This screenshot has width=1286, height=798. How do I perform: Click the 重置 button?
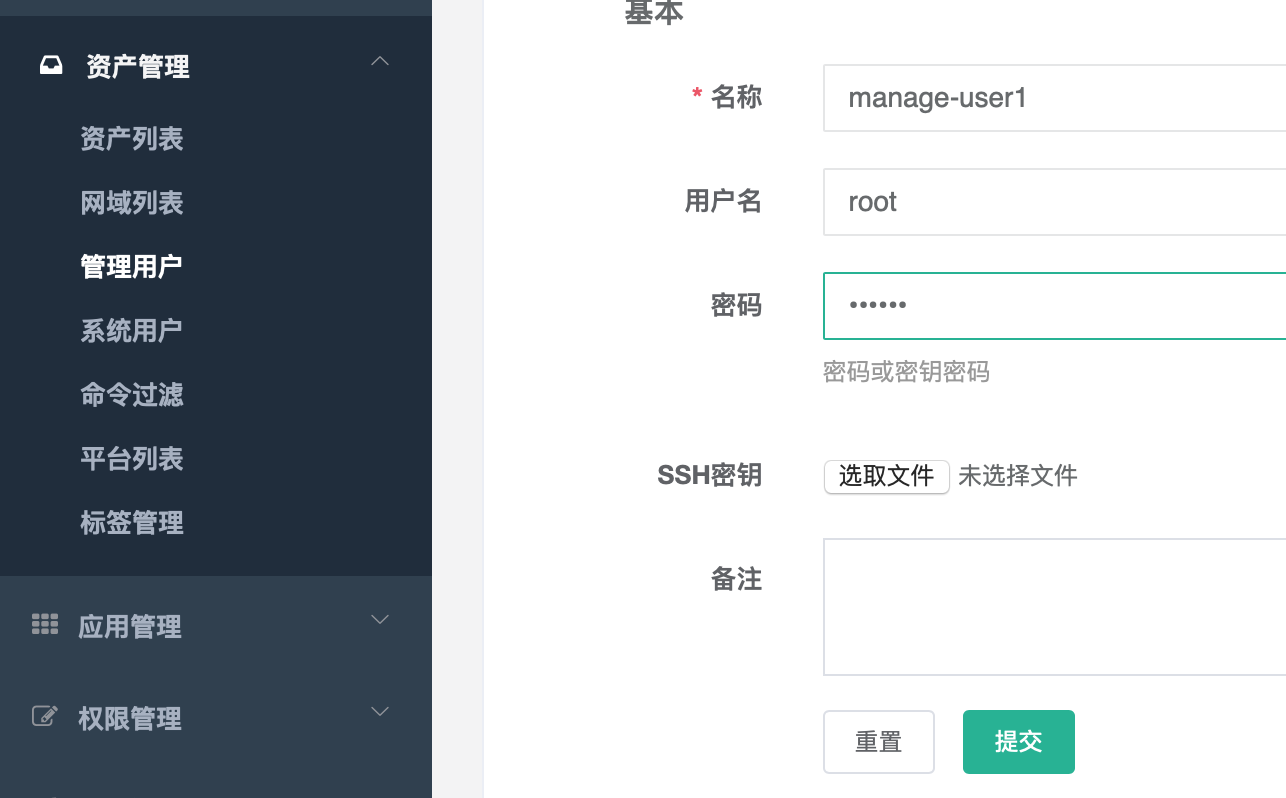[879, 742]
